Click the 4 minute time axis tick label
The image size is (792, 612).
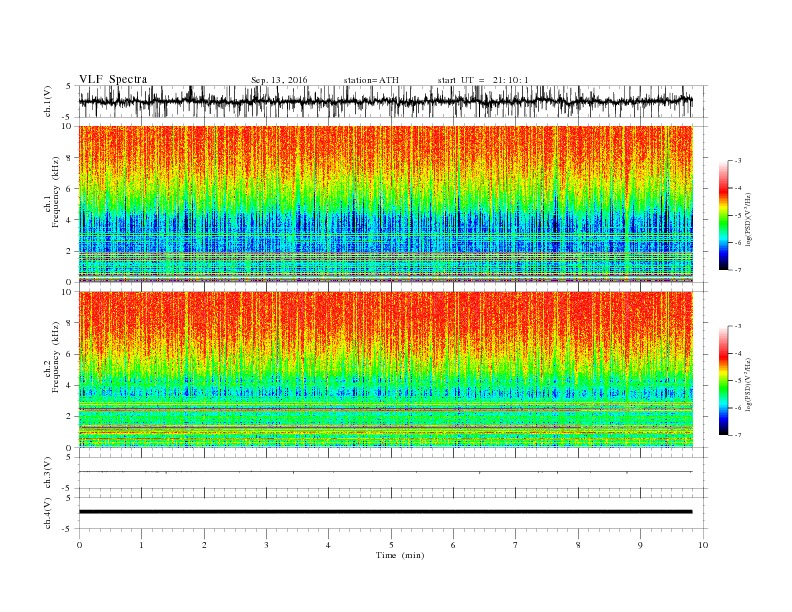coord(328,545)
